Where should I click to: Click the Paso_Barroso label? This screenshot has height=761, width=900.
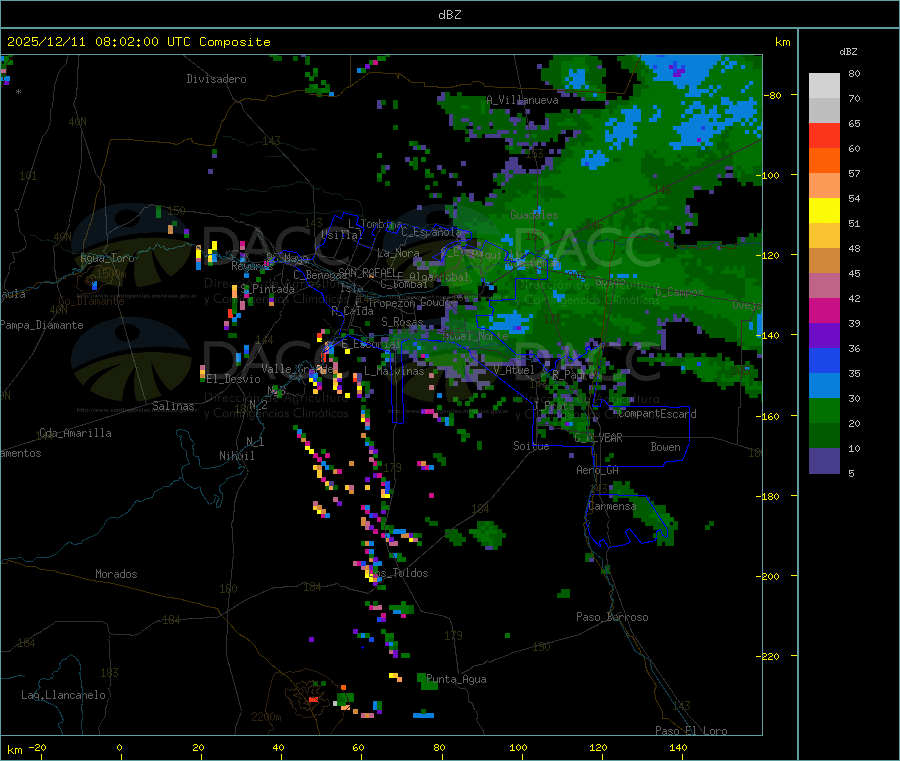pyautogui.click(x=612, y=617)
